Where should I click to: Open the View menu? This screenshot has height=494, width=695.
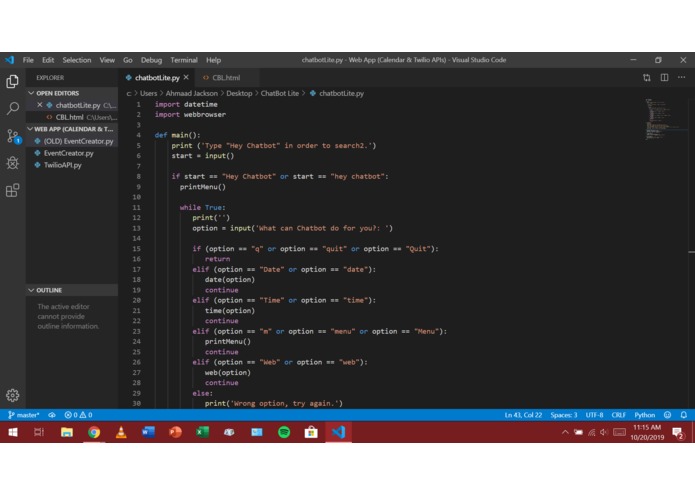tap(107, 60)
